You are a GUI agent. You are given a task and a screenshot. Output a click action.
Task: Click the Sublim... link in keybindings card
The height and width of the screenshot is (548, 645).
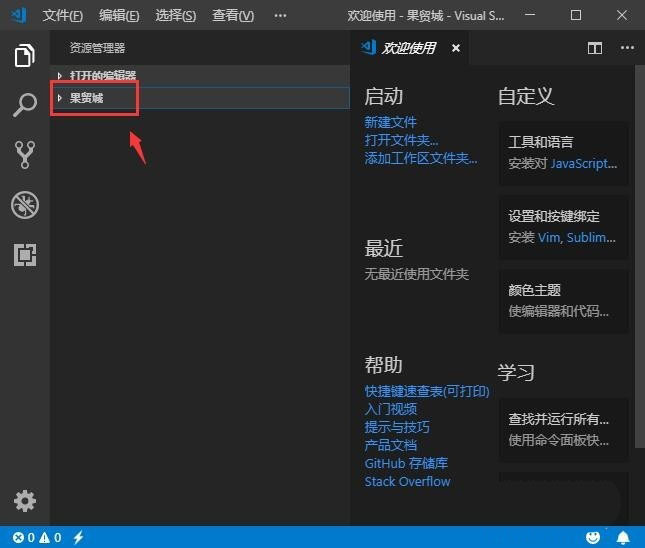[x=591, y=238]
